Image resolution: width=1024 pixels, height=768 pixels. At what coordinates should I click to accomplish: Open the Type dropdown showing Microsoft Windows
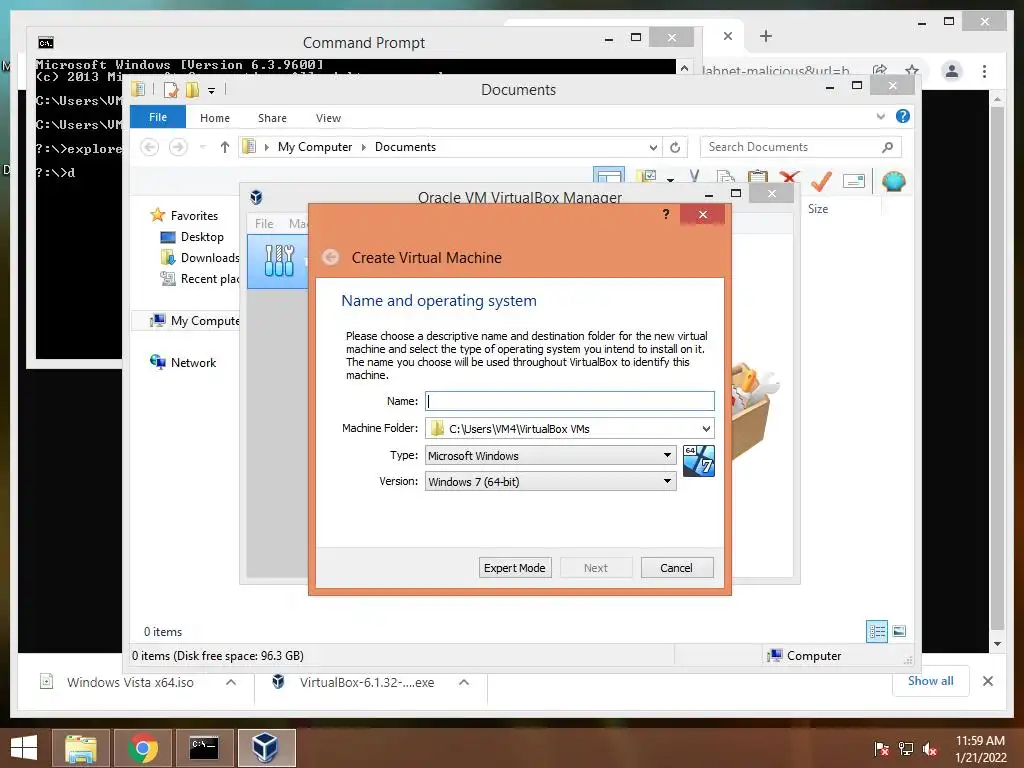[x=551, y=455]
